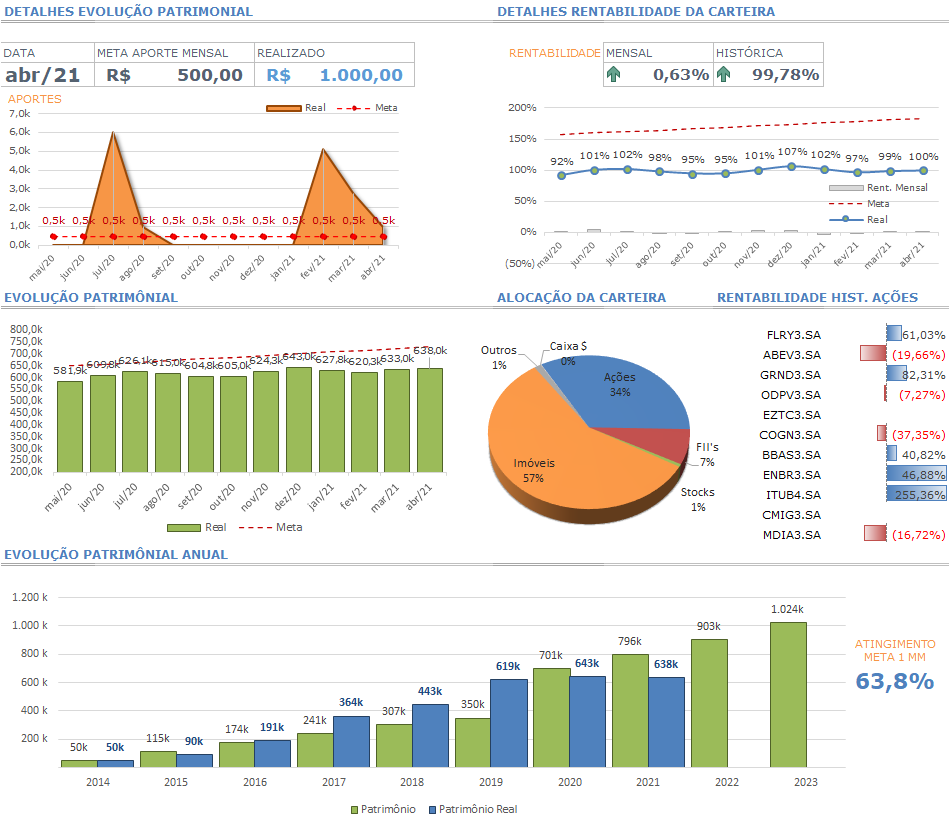Click the blue Real legend marker in rentabilidade chart

click(846, 219)
